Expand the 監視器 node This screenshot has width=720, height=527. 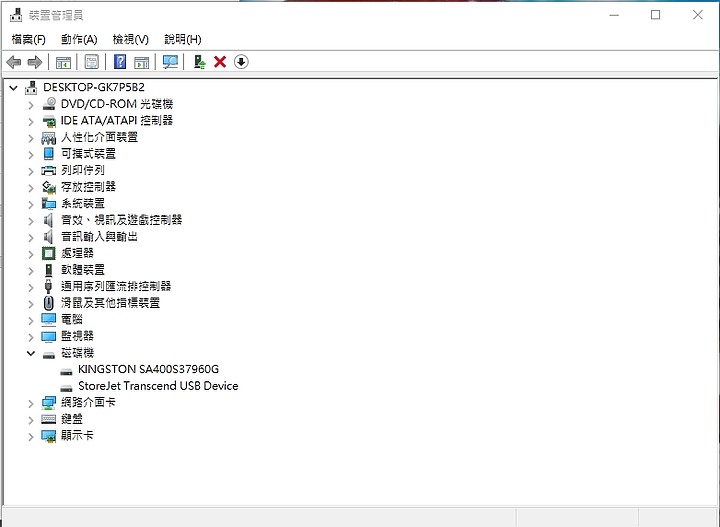31,337
